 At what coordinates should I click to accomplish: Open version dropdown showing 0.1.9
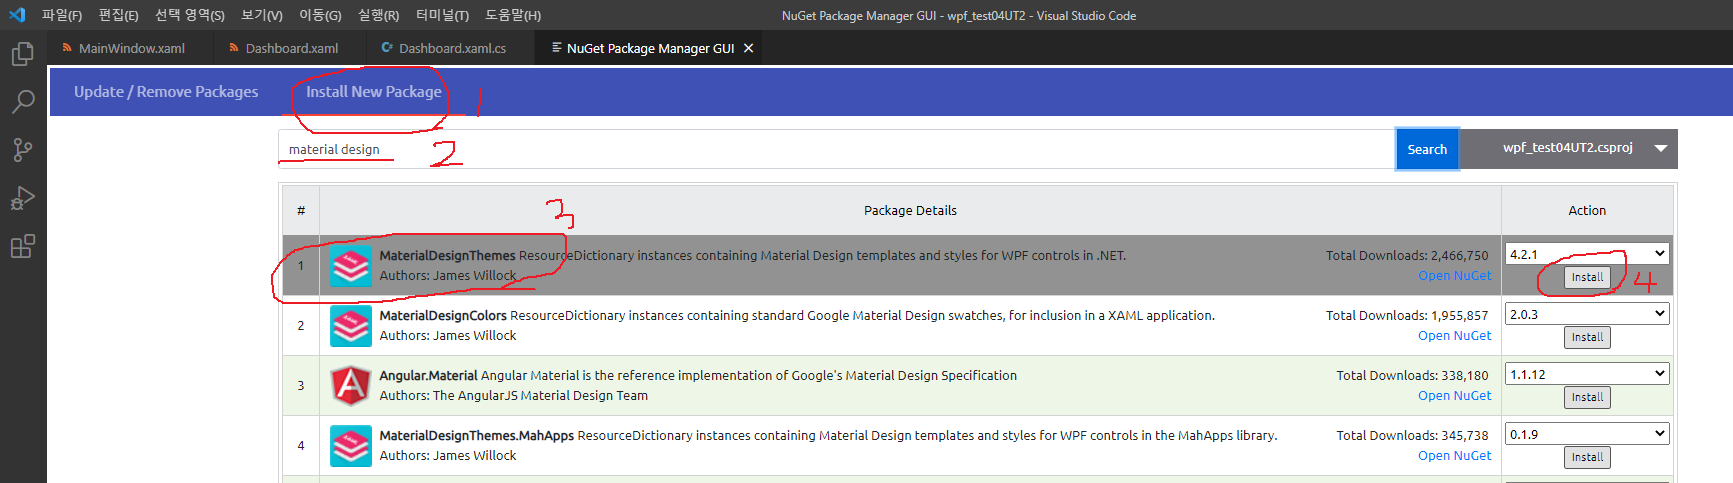[x=1587, y=434]
